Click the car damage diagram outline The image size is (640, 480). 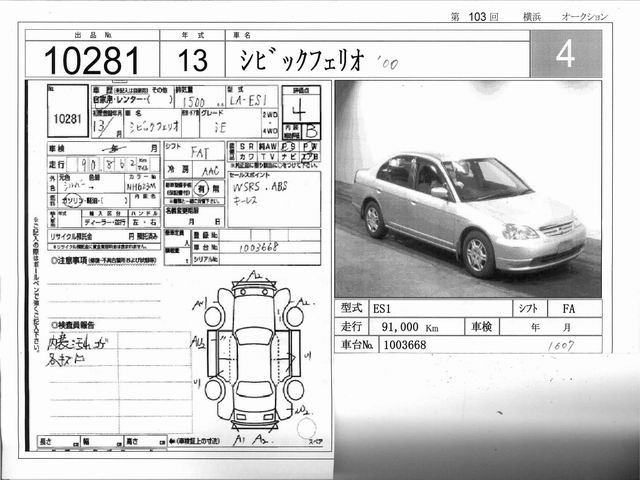click(254, 357)
